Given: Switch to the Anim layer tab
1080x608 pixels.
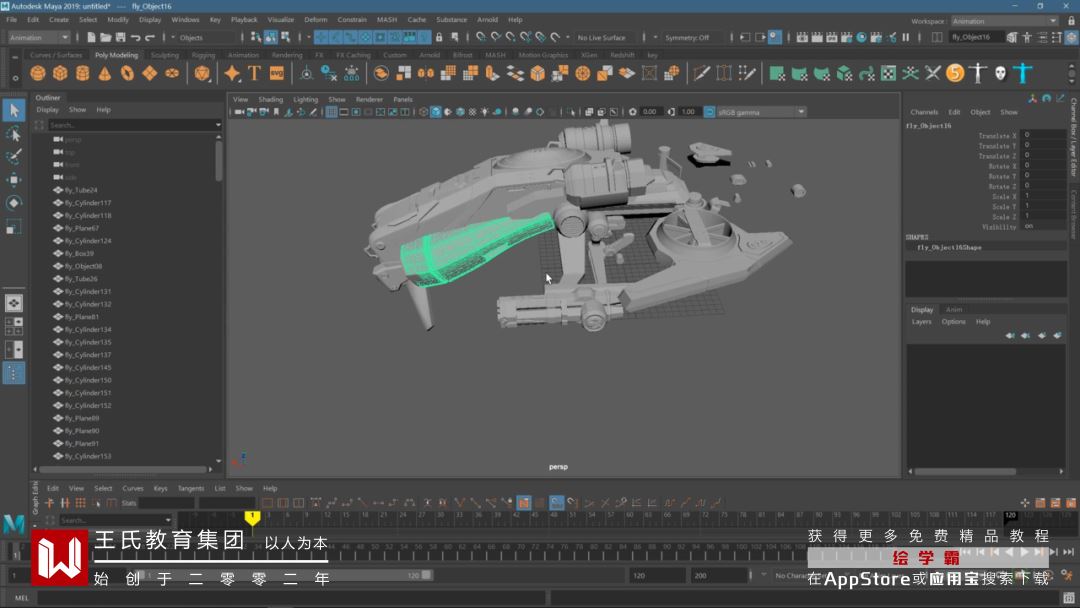Looking at the screenshot, I should (953, 309).
